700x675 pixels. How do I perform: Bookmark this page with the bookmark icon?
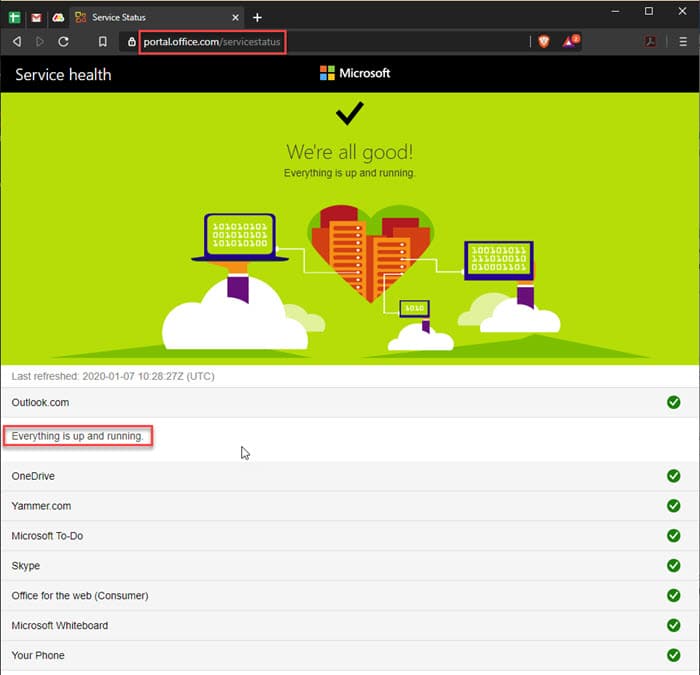(102, 41)
